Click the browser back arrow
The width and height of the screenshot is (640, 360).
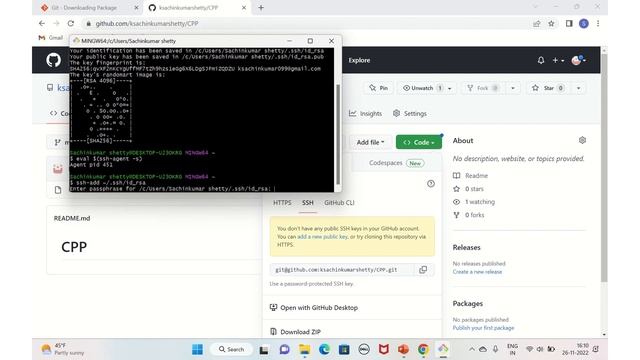click(x=42, y=24)
